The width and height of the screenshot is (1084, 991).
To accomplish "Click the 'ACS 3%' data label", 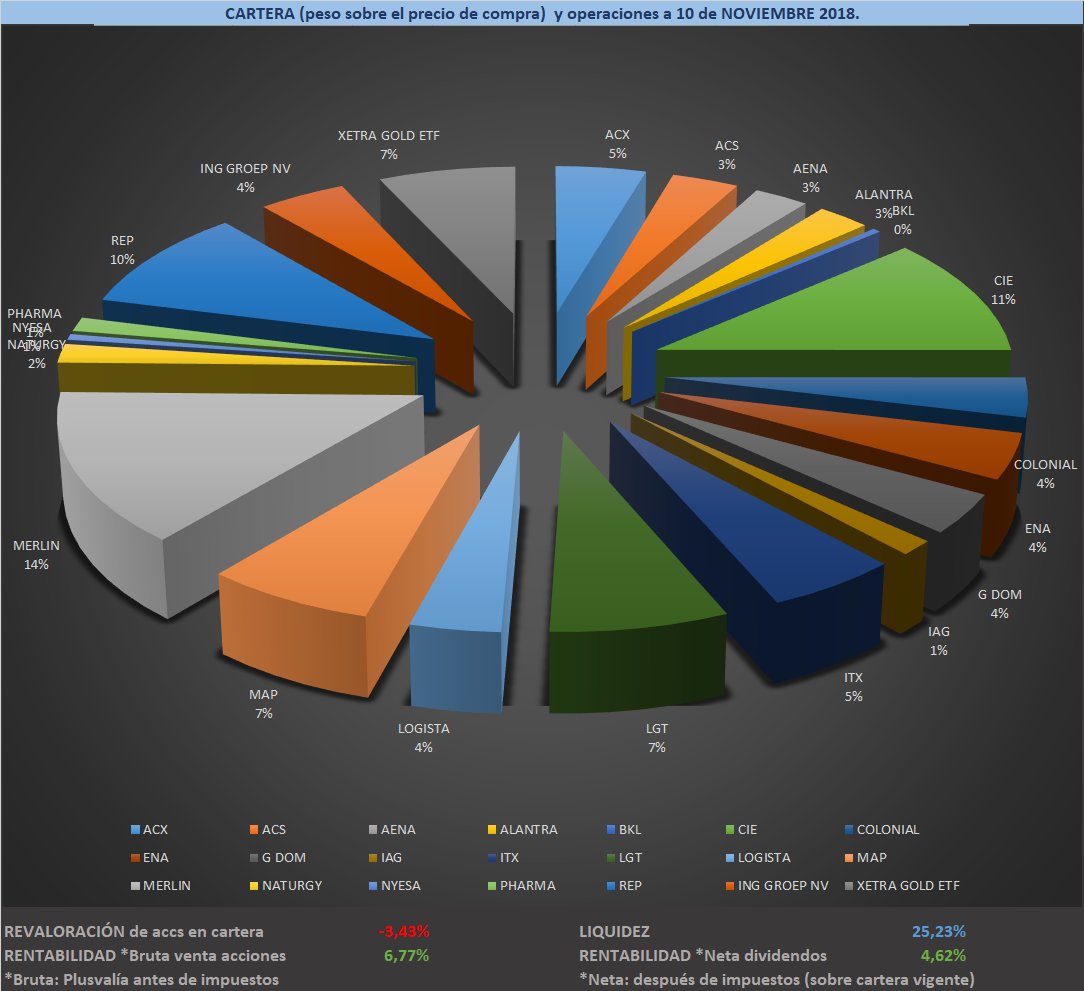I will pyautogui.click(x=727, y=155).
